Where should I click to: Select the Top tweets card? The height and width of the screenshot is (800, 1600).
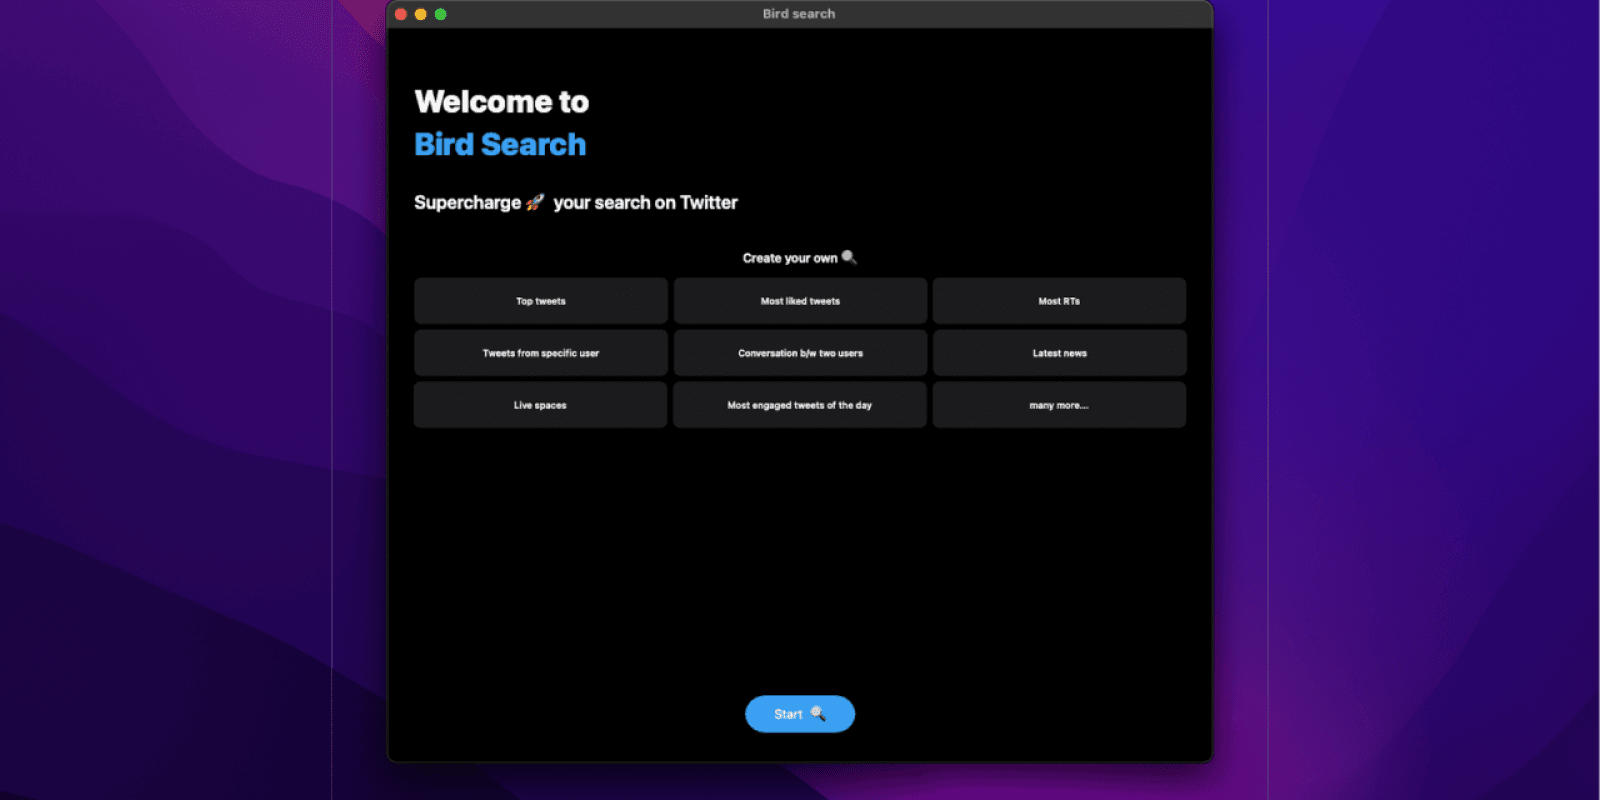pyautogui.click(x=540, y=301)
